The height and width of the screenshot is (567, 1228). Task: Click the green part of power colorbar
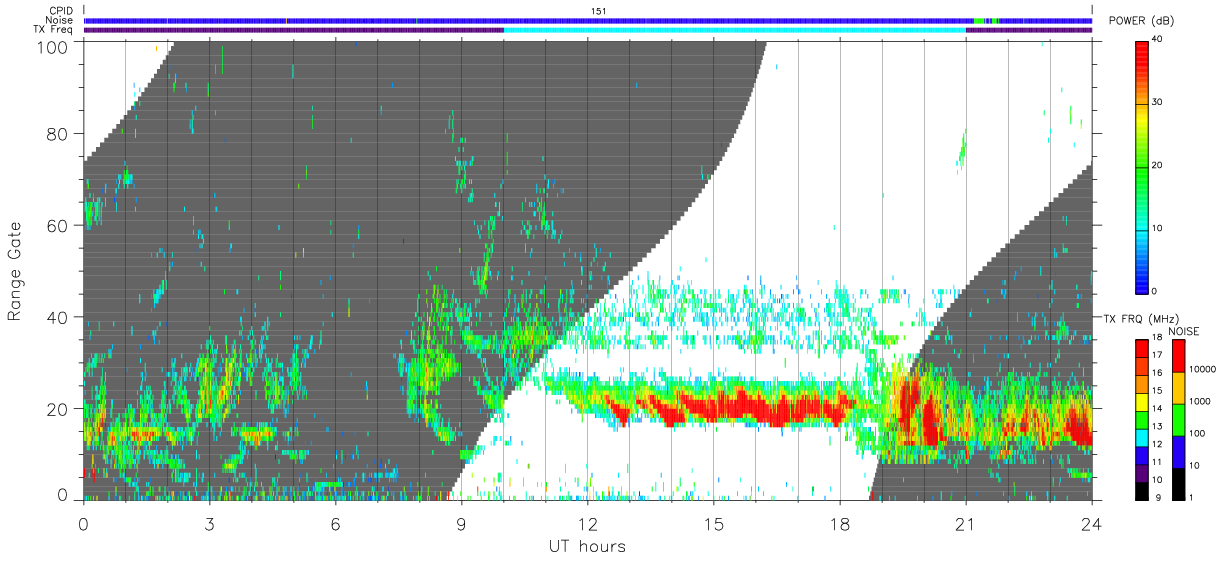point(1142,170)
